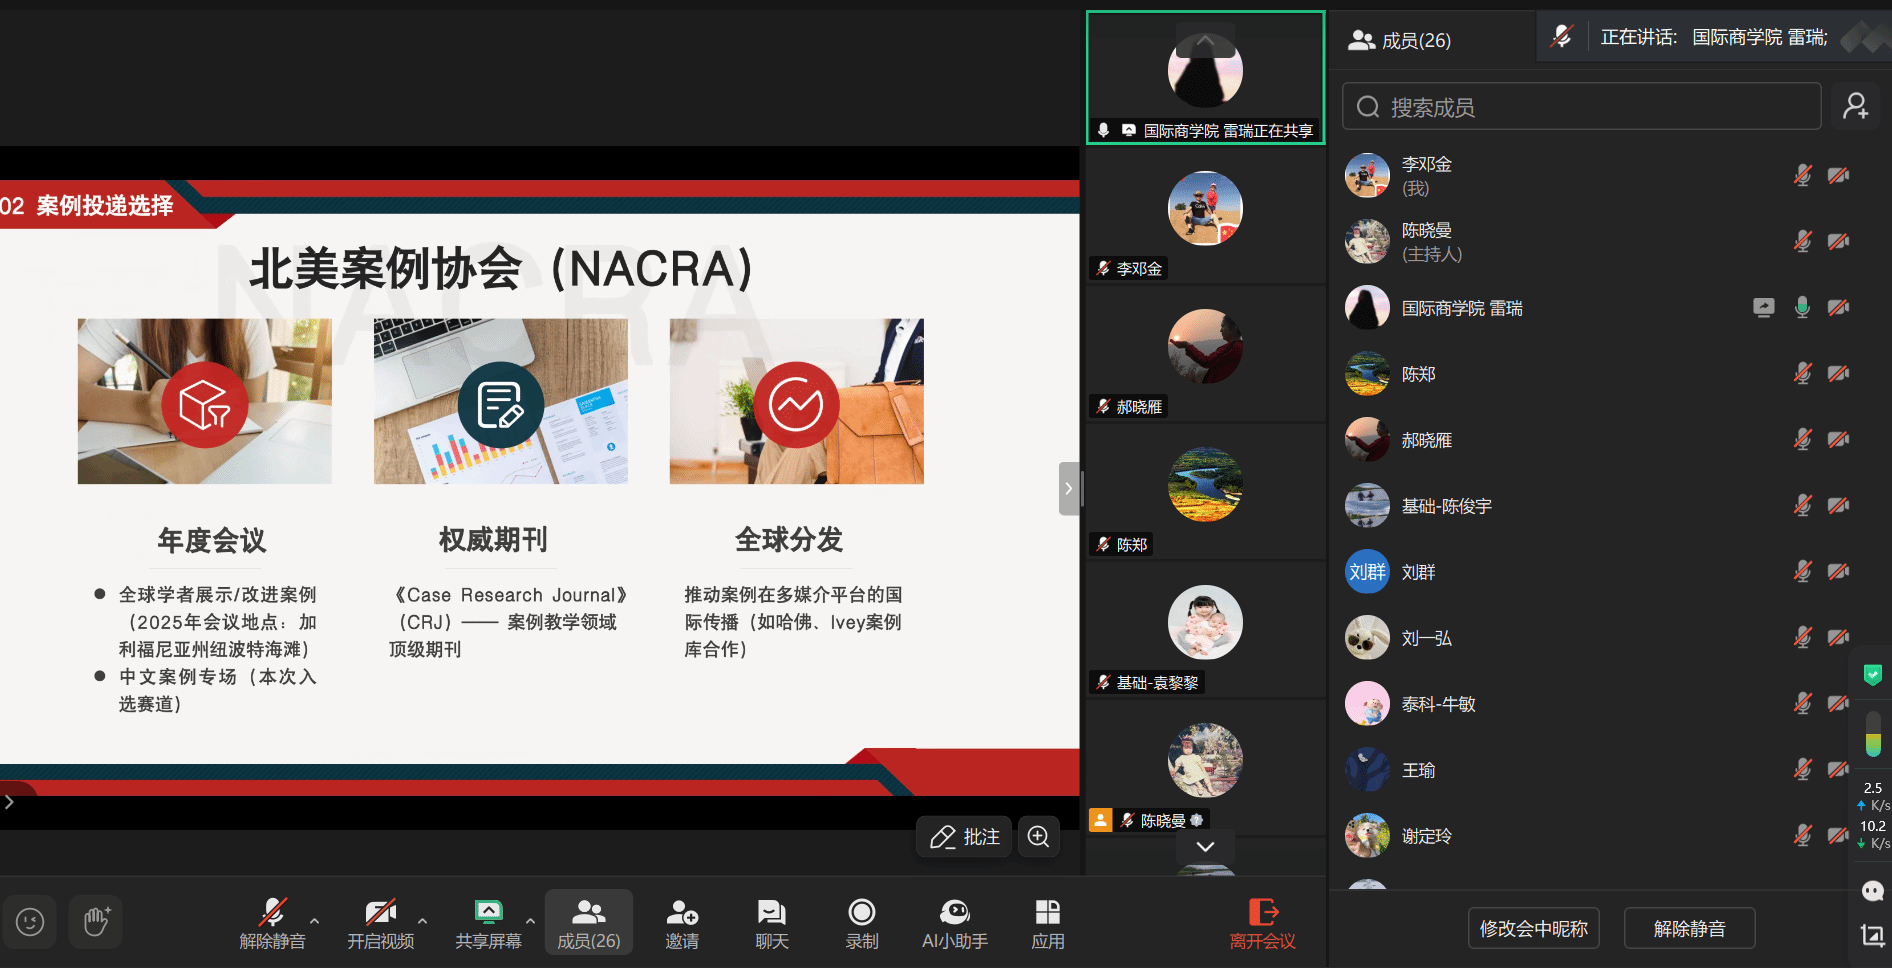Open the chat (聊天) panel
This screenshot has height=968, width=1892.
point(771,922)
